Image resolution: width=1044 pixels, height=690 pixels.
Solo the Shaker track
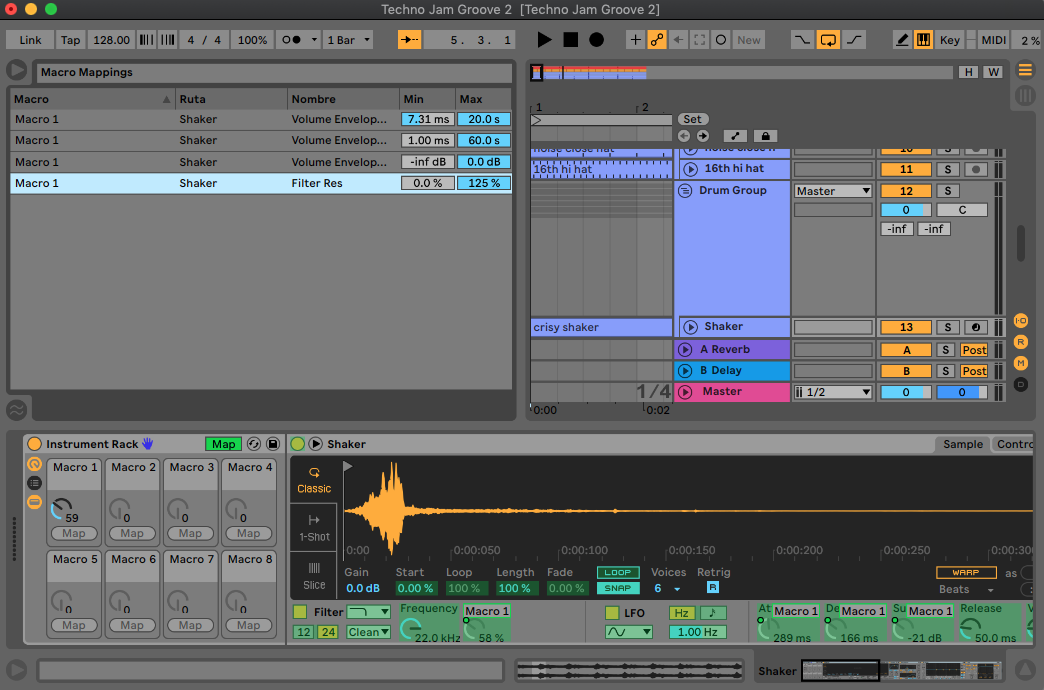[x=947, y=326]
